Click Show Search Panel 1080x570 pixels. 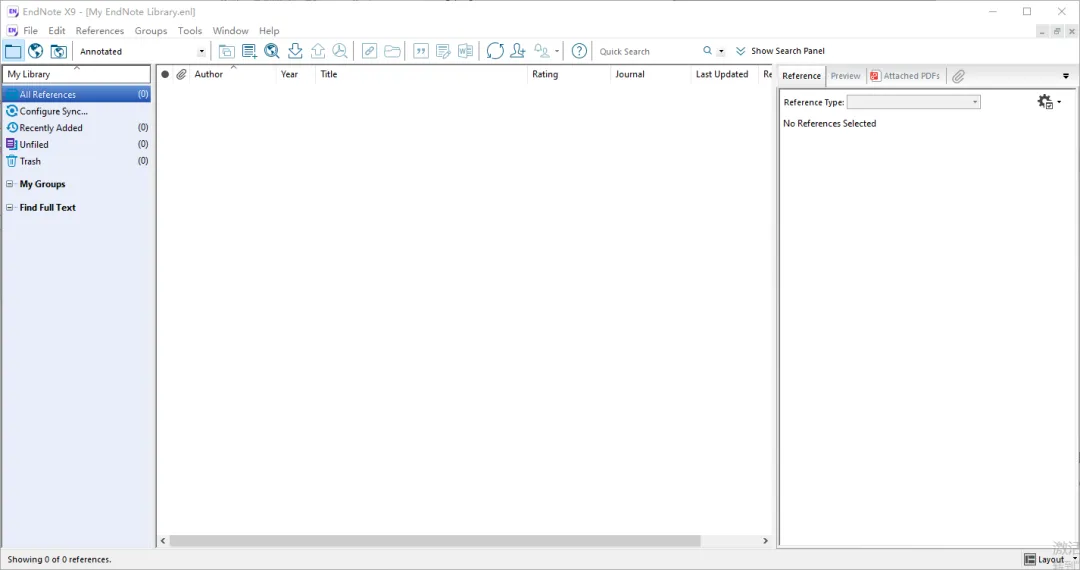pyautogui.click(x=780, y=51)
